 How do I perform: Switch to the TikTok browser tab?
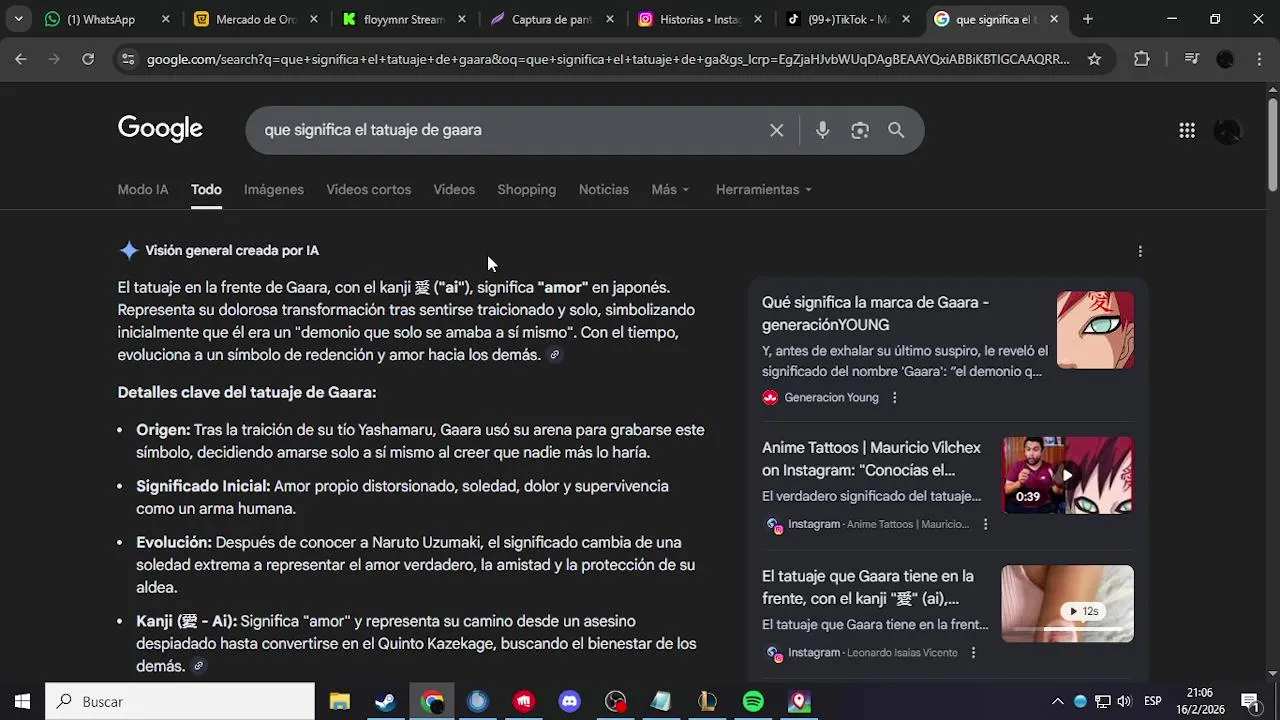pos(848,19)
